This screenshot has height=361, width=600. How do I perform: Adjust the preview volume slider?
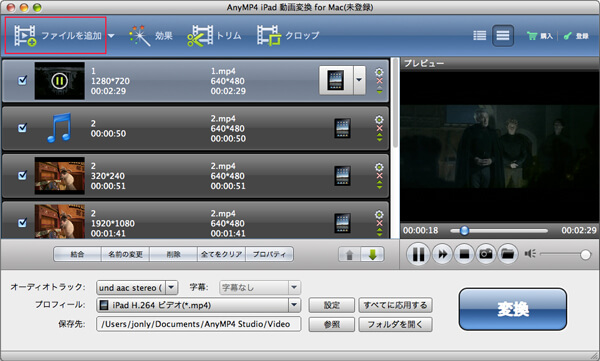(565, 254)
